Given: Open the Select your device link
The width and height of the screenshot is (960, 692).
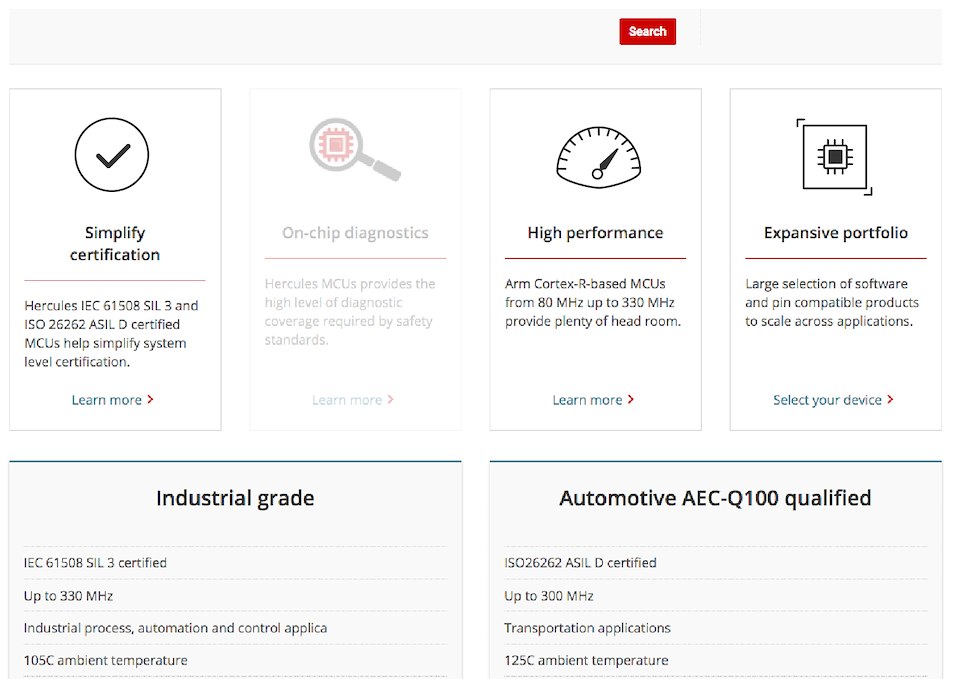Looking at the screenshot, I should (827, 400).
